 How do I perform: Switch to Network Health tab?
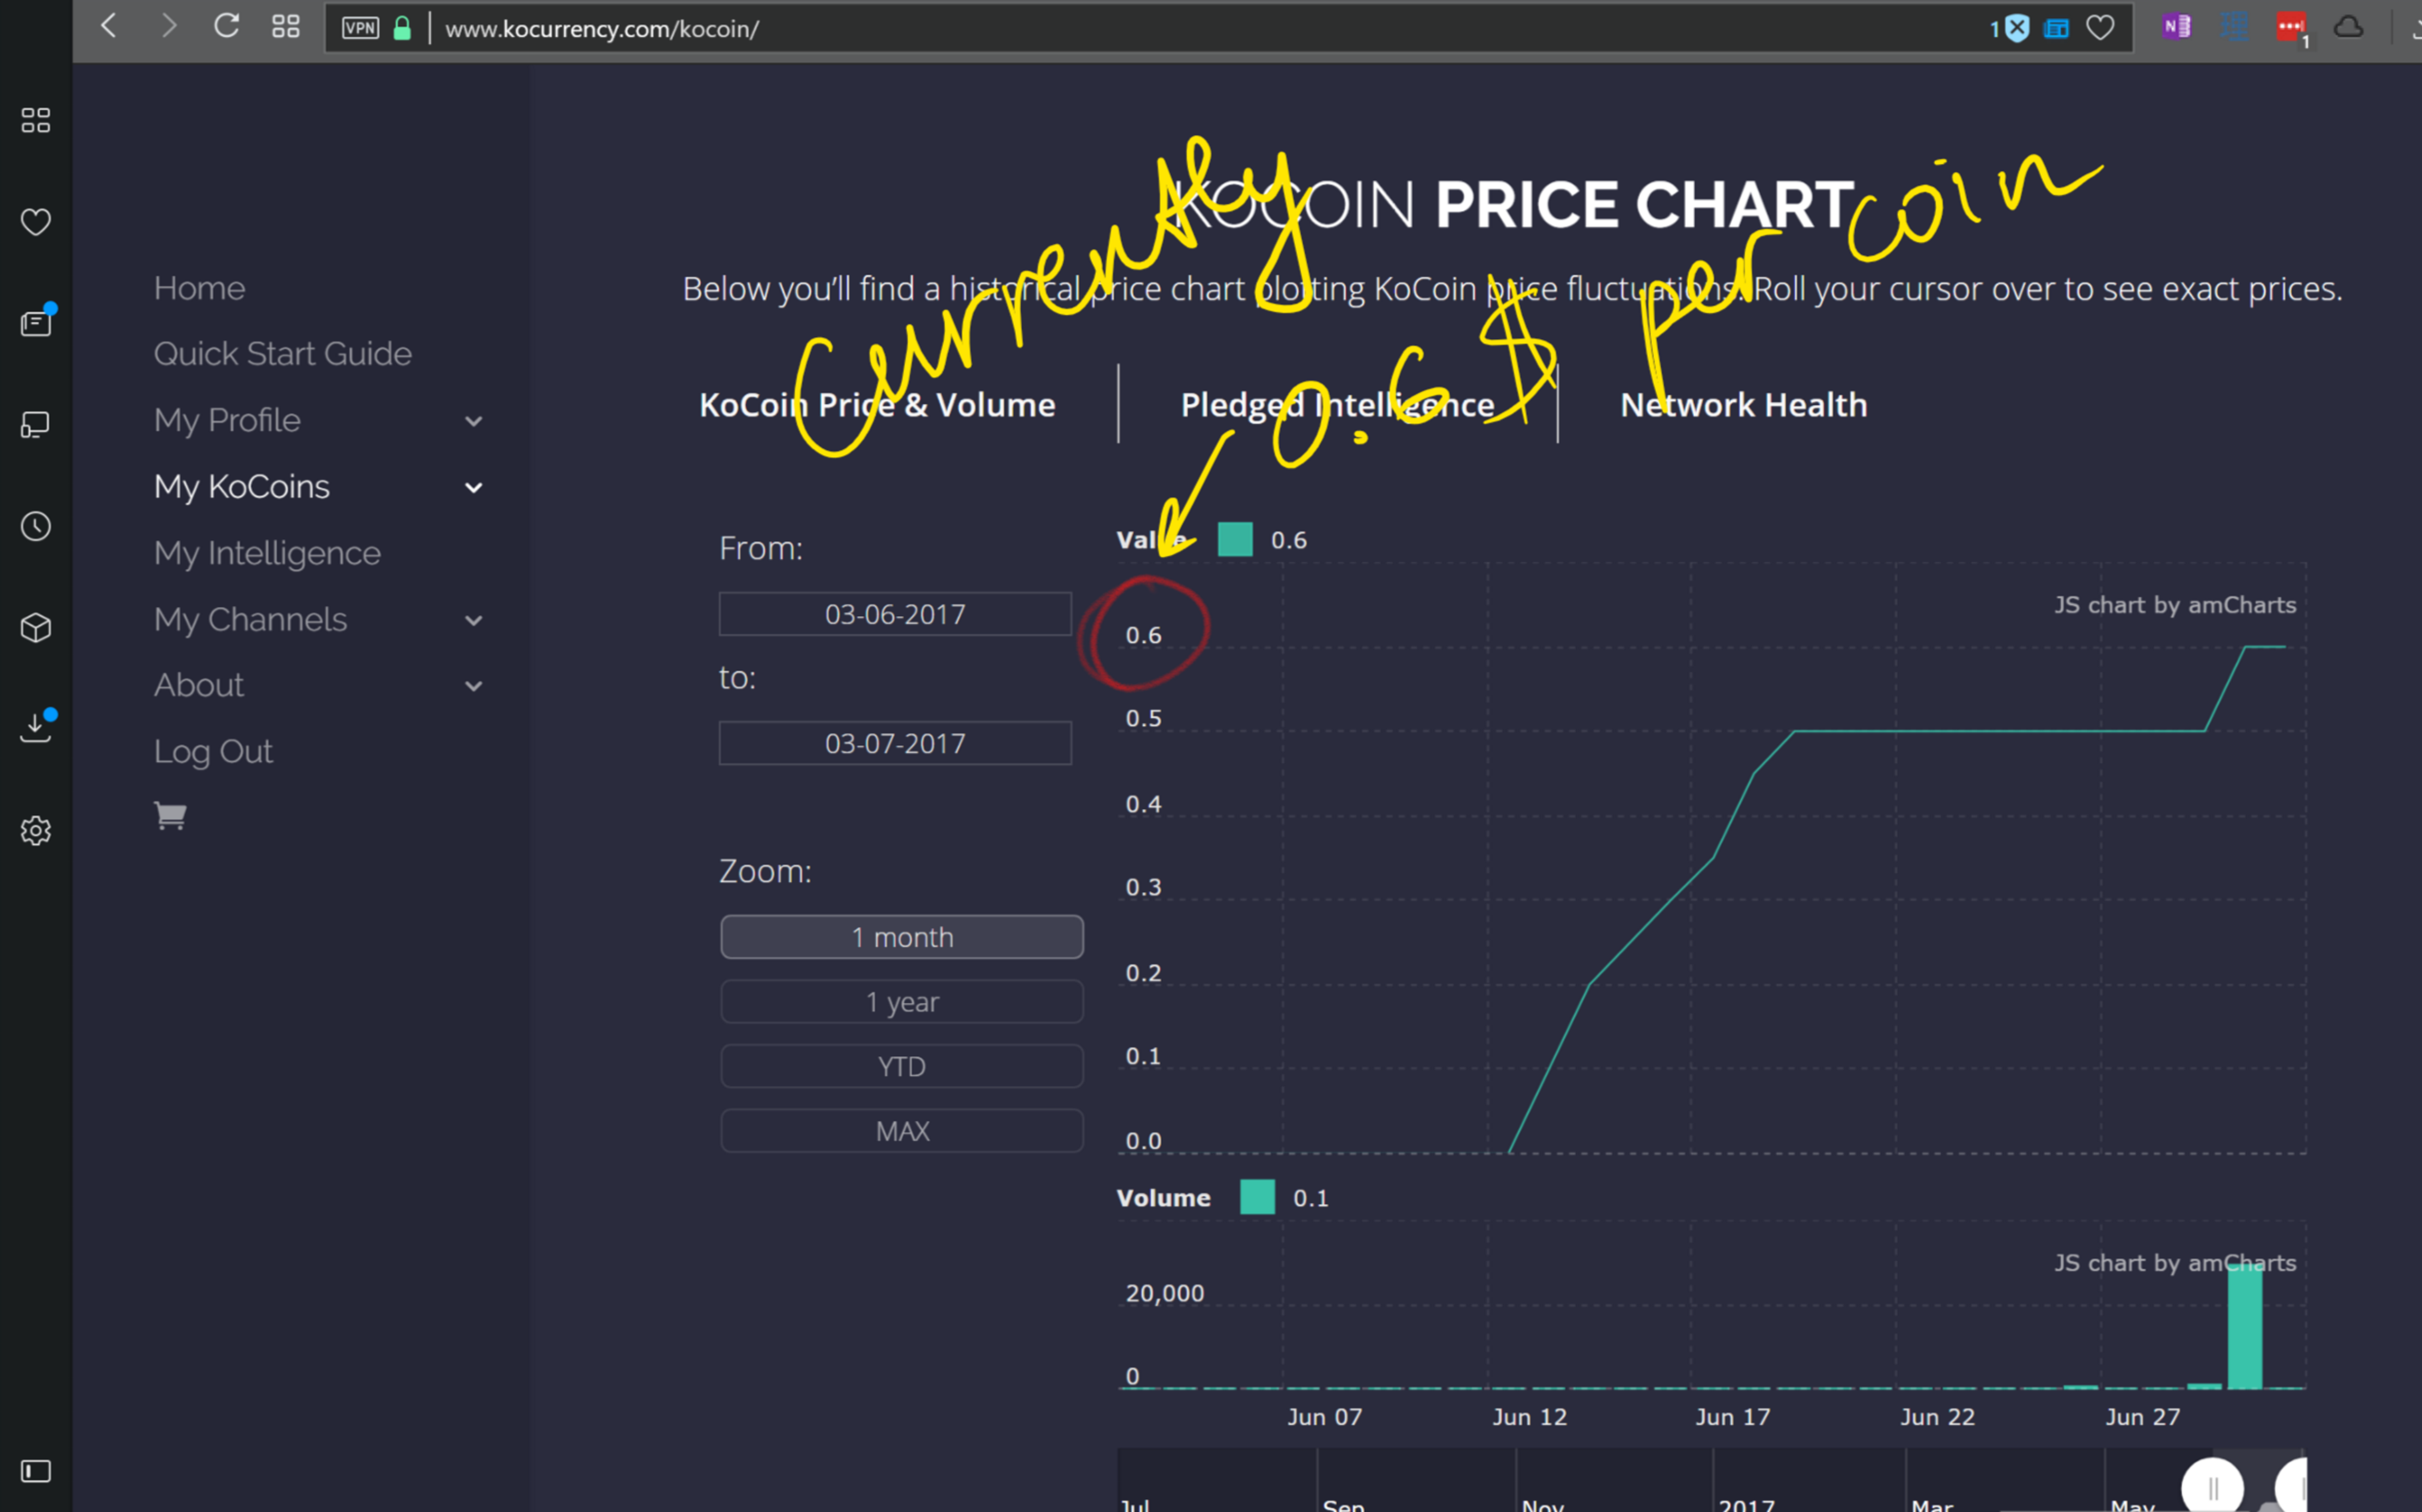coord(1744,405)
